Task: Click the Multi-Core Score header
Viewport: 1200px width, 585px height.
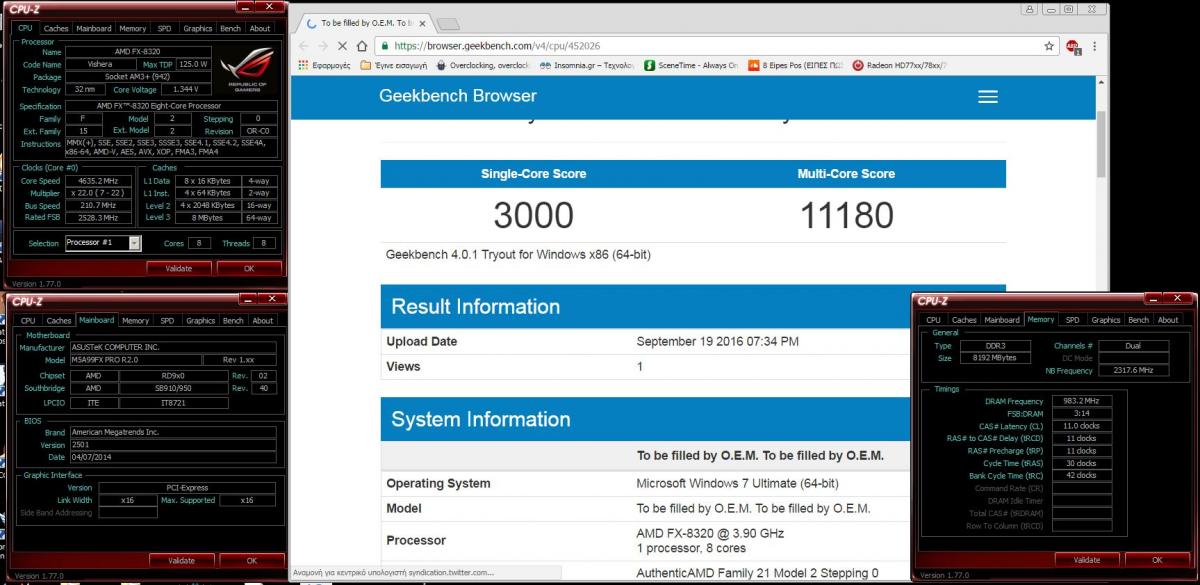Action: [847, 174]
